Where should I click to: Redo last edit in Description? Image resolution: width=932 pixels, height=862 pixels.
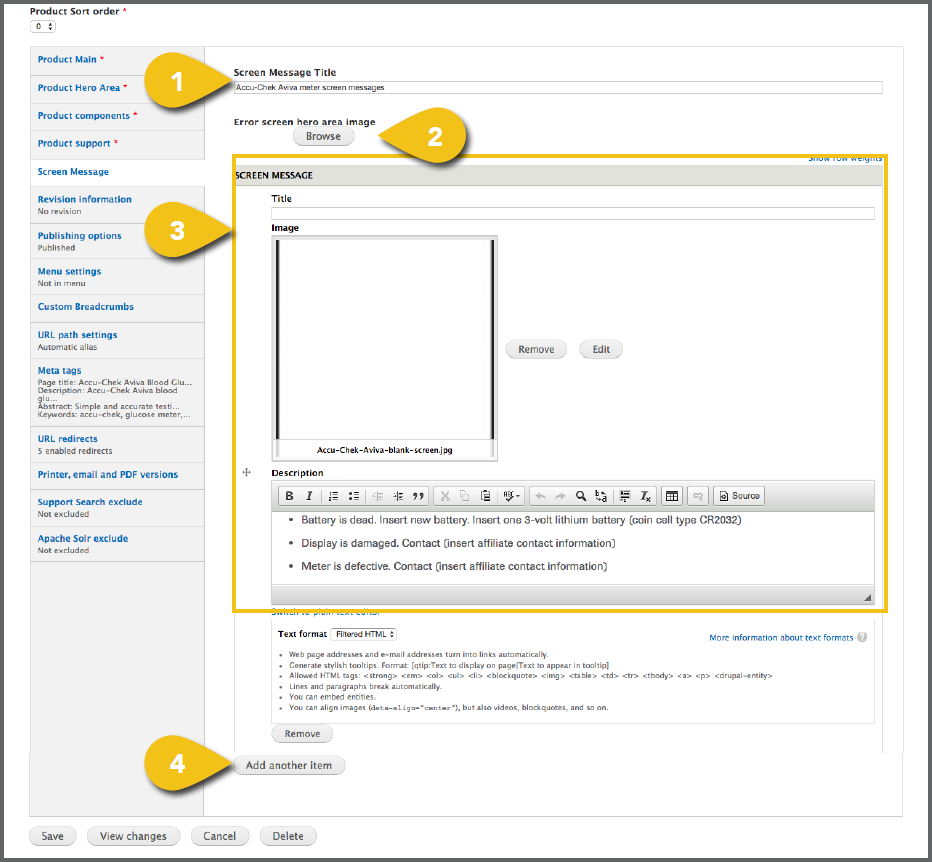point(561,496)
